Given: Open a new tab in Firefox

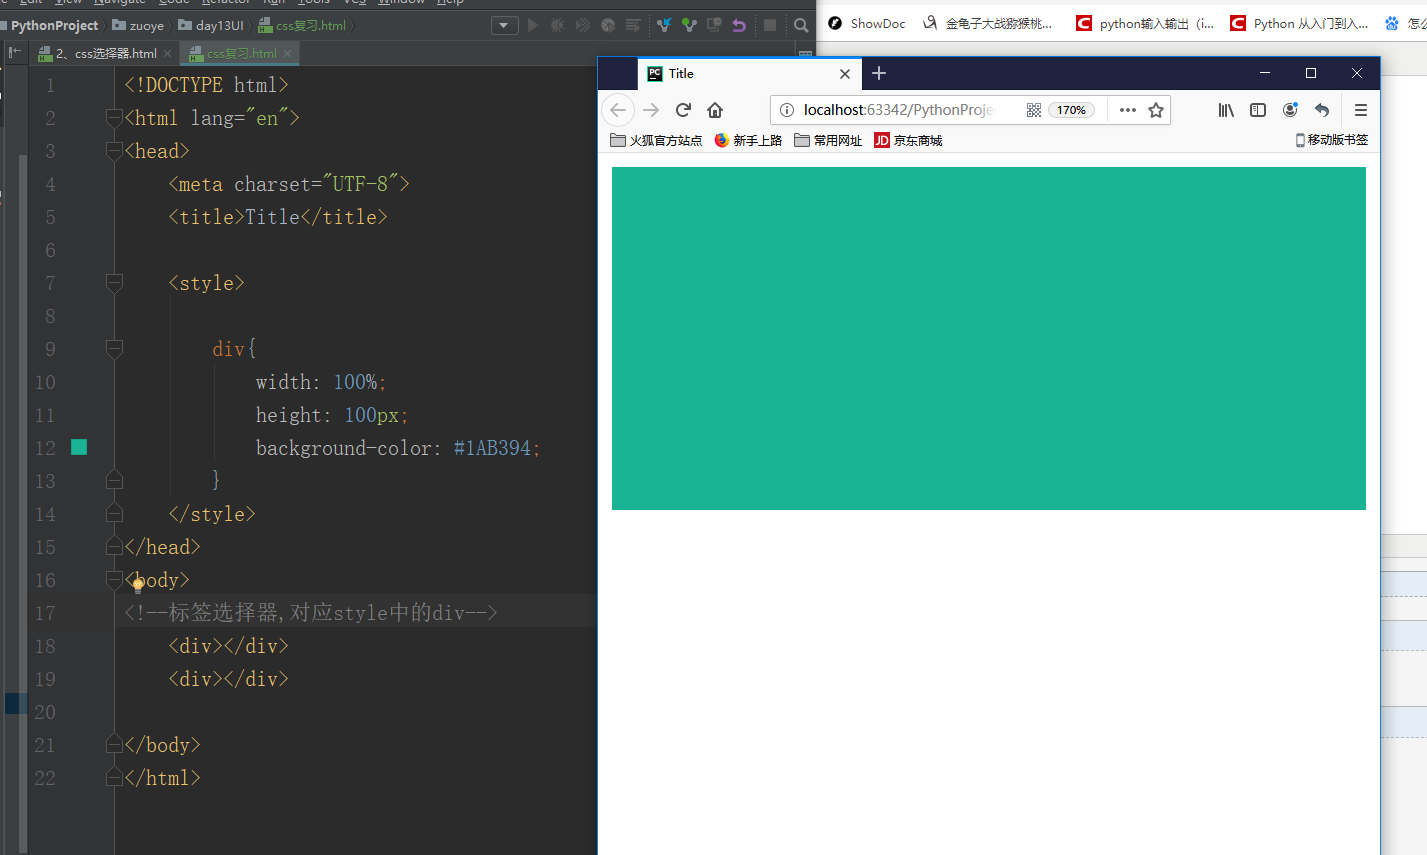Looking at the screenshot, I should click(x=879, y=73).
